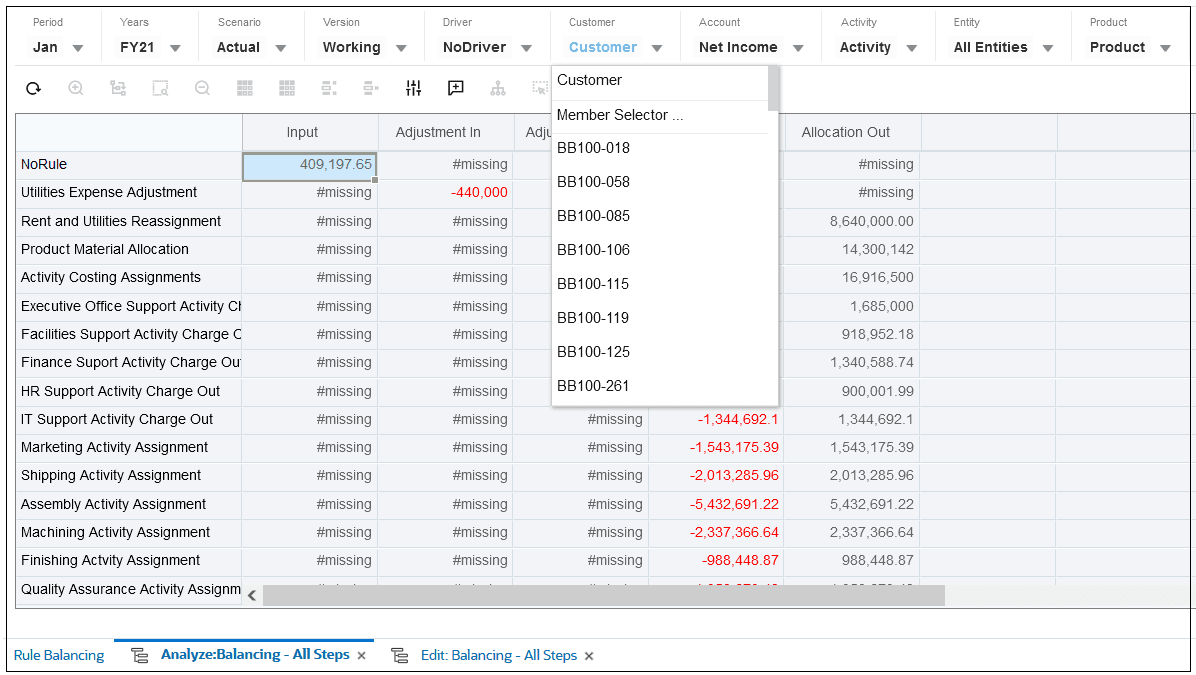This screenshot has height=675, width=1196.
Task: Refresh the data grid
Action: 33,88
